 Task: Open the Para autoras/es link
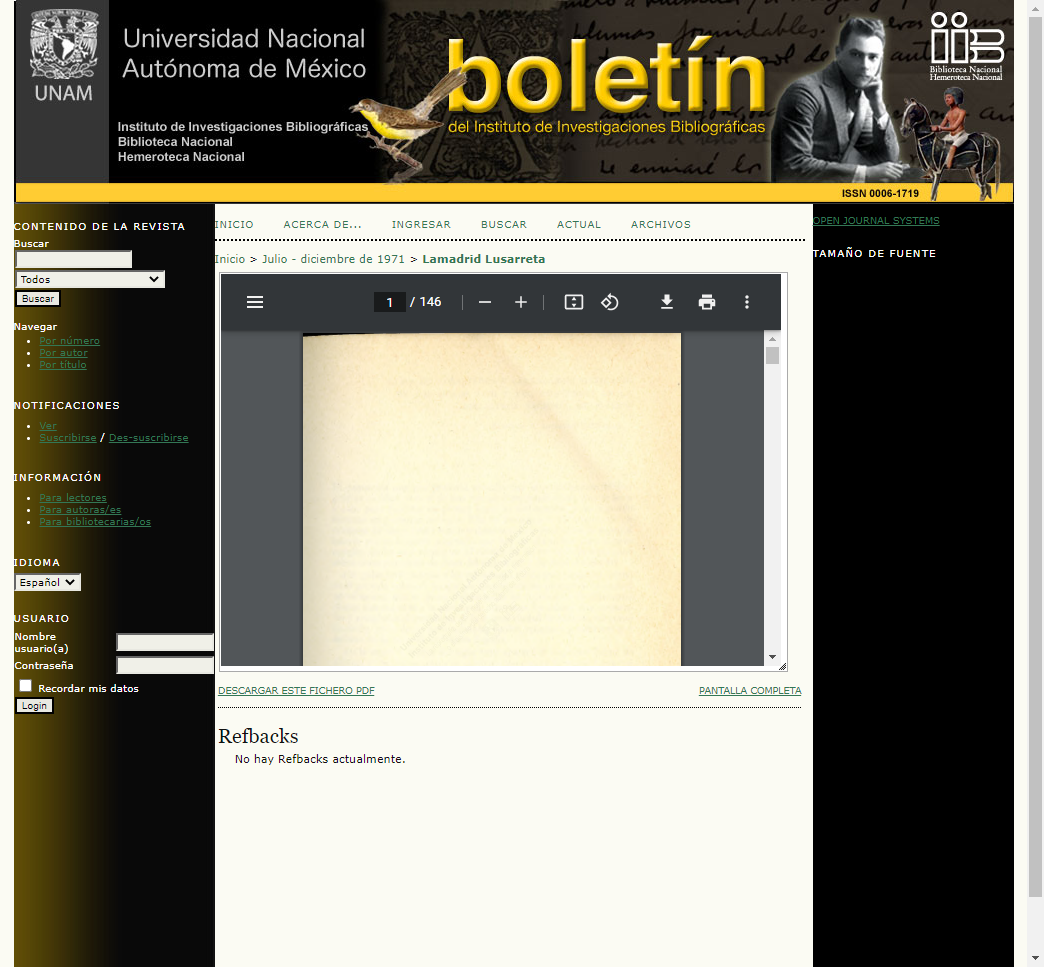pos(80,510)
